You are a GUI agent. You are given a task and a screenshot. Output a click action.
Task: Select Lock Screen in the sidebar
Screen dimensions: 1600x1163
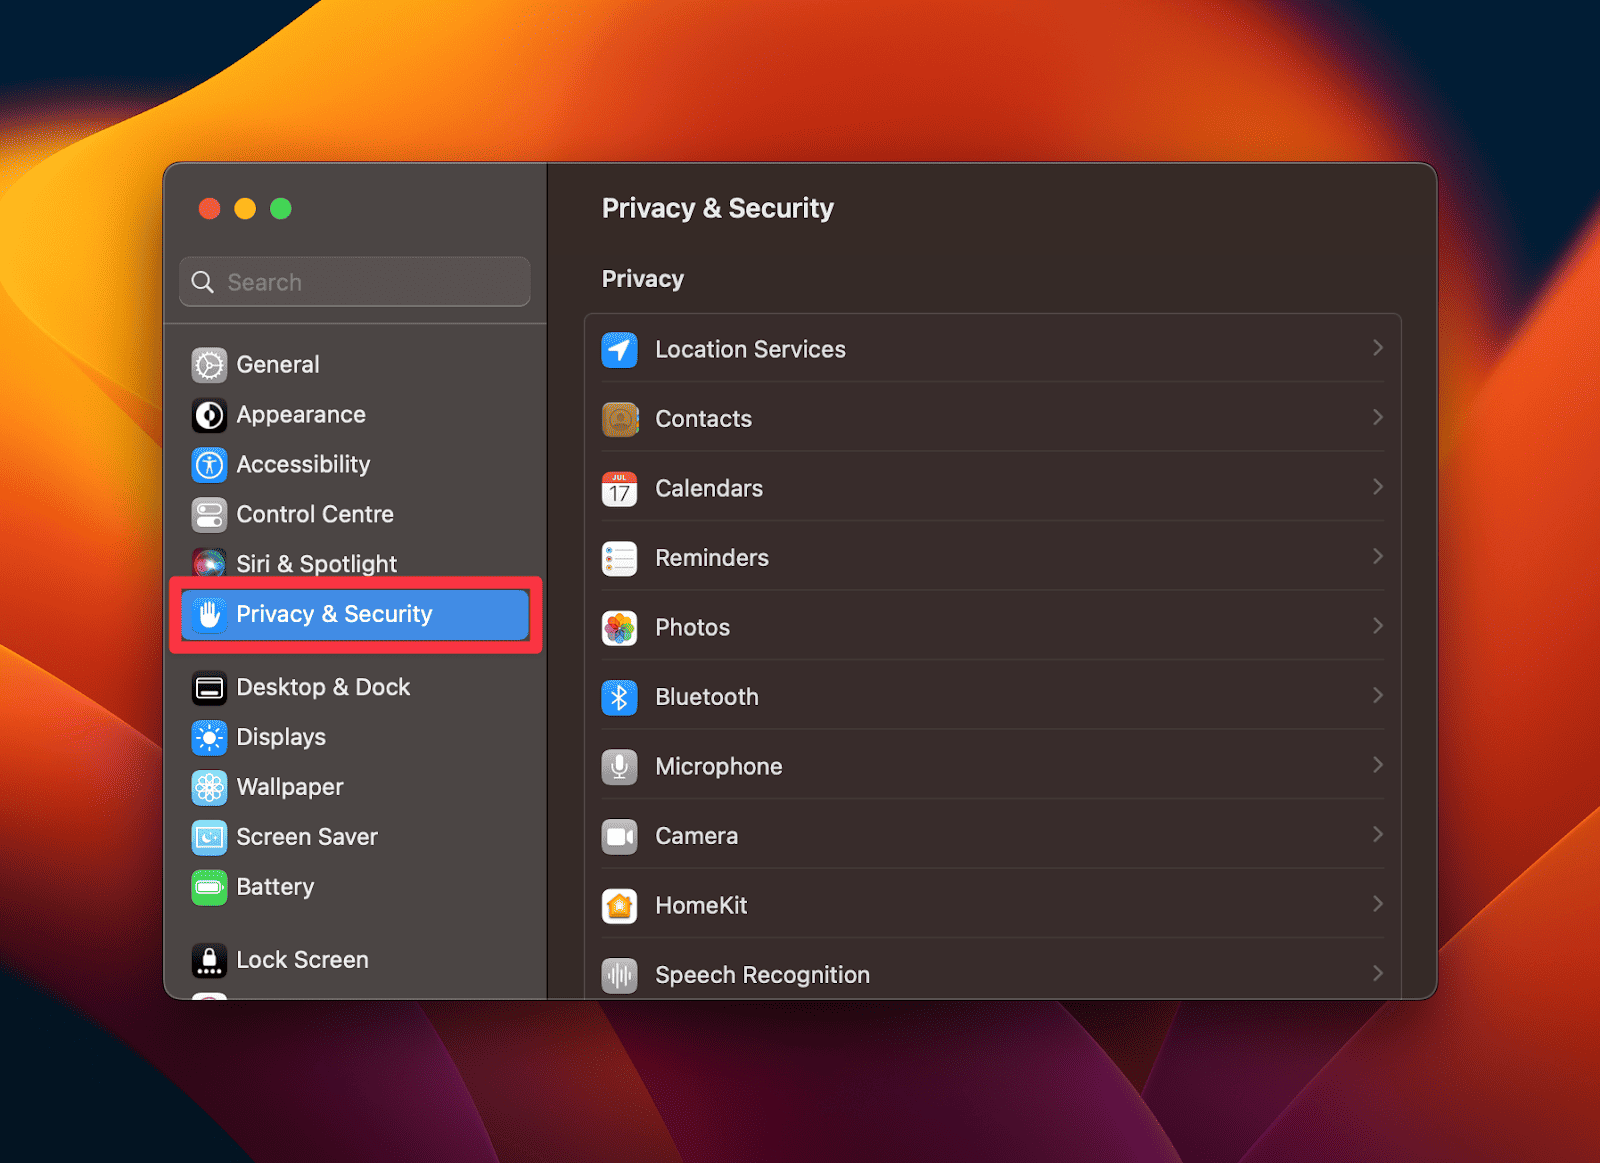(302, 959)
